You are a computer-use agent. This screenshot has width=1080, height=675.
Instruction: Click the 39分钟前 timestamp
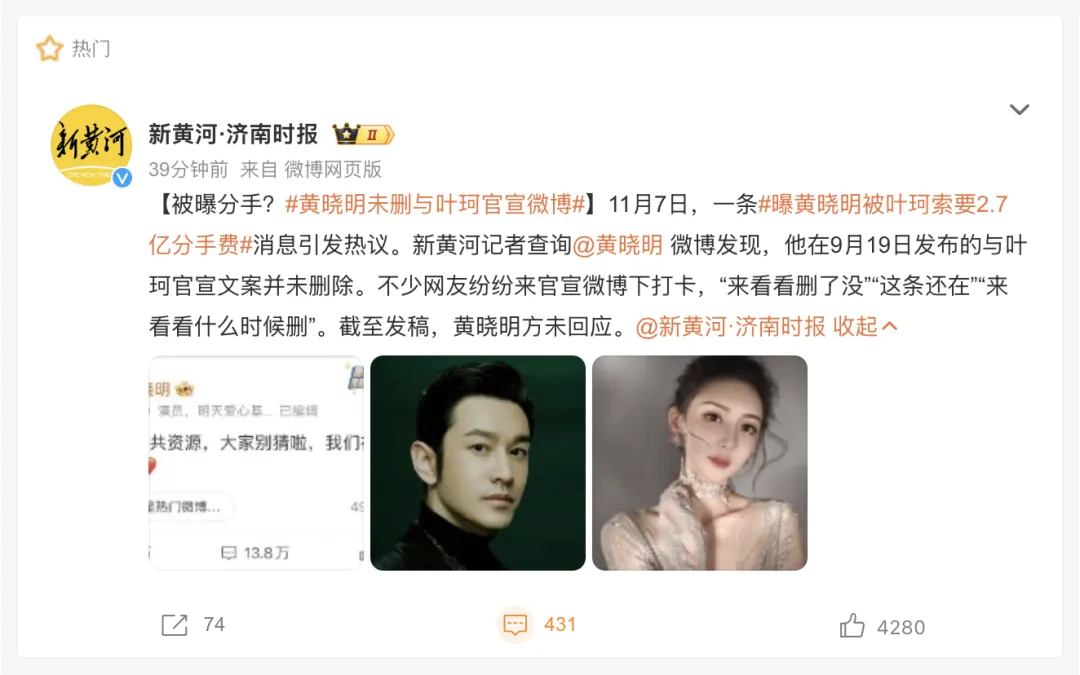(x=188, y=169)
